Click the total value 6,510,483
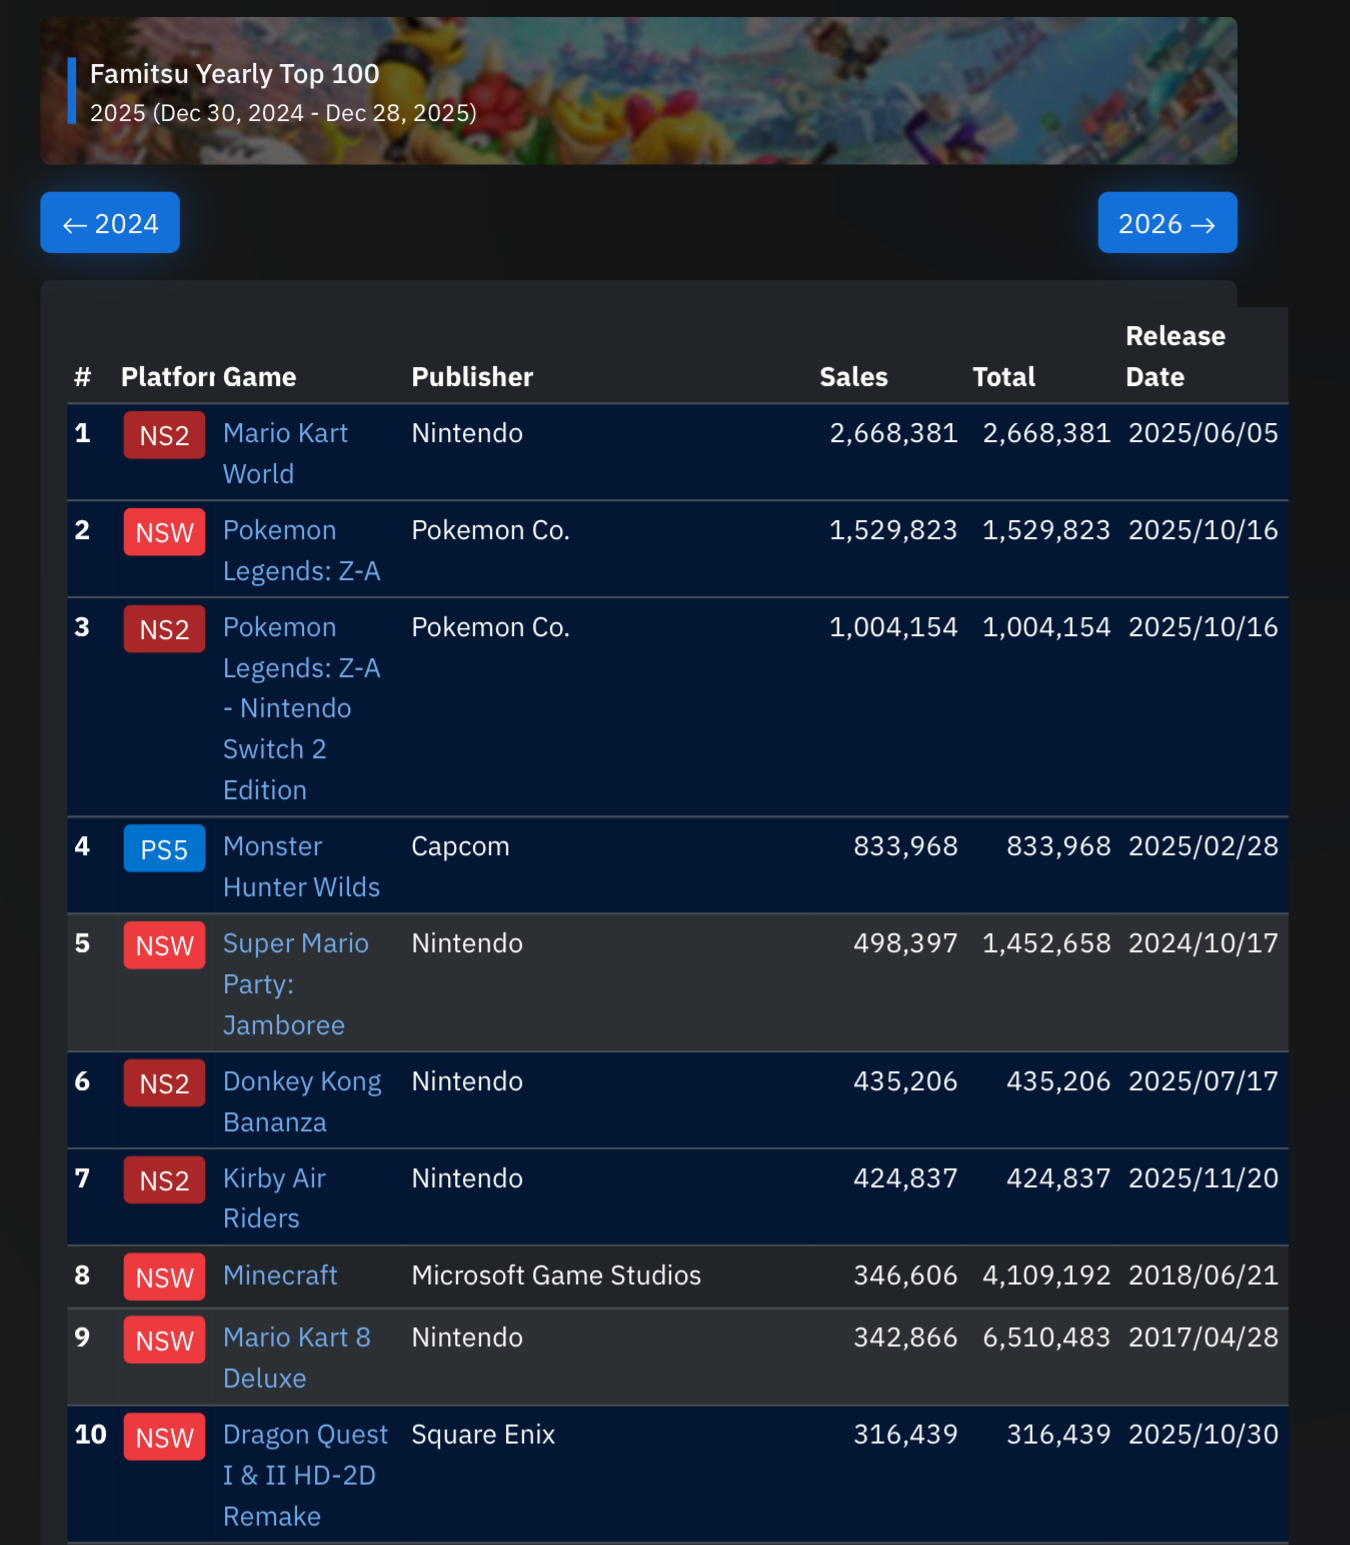Viewport: 1350px width, 1545px height. 1046,1337
